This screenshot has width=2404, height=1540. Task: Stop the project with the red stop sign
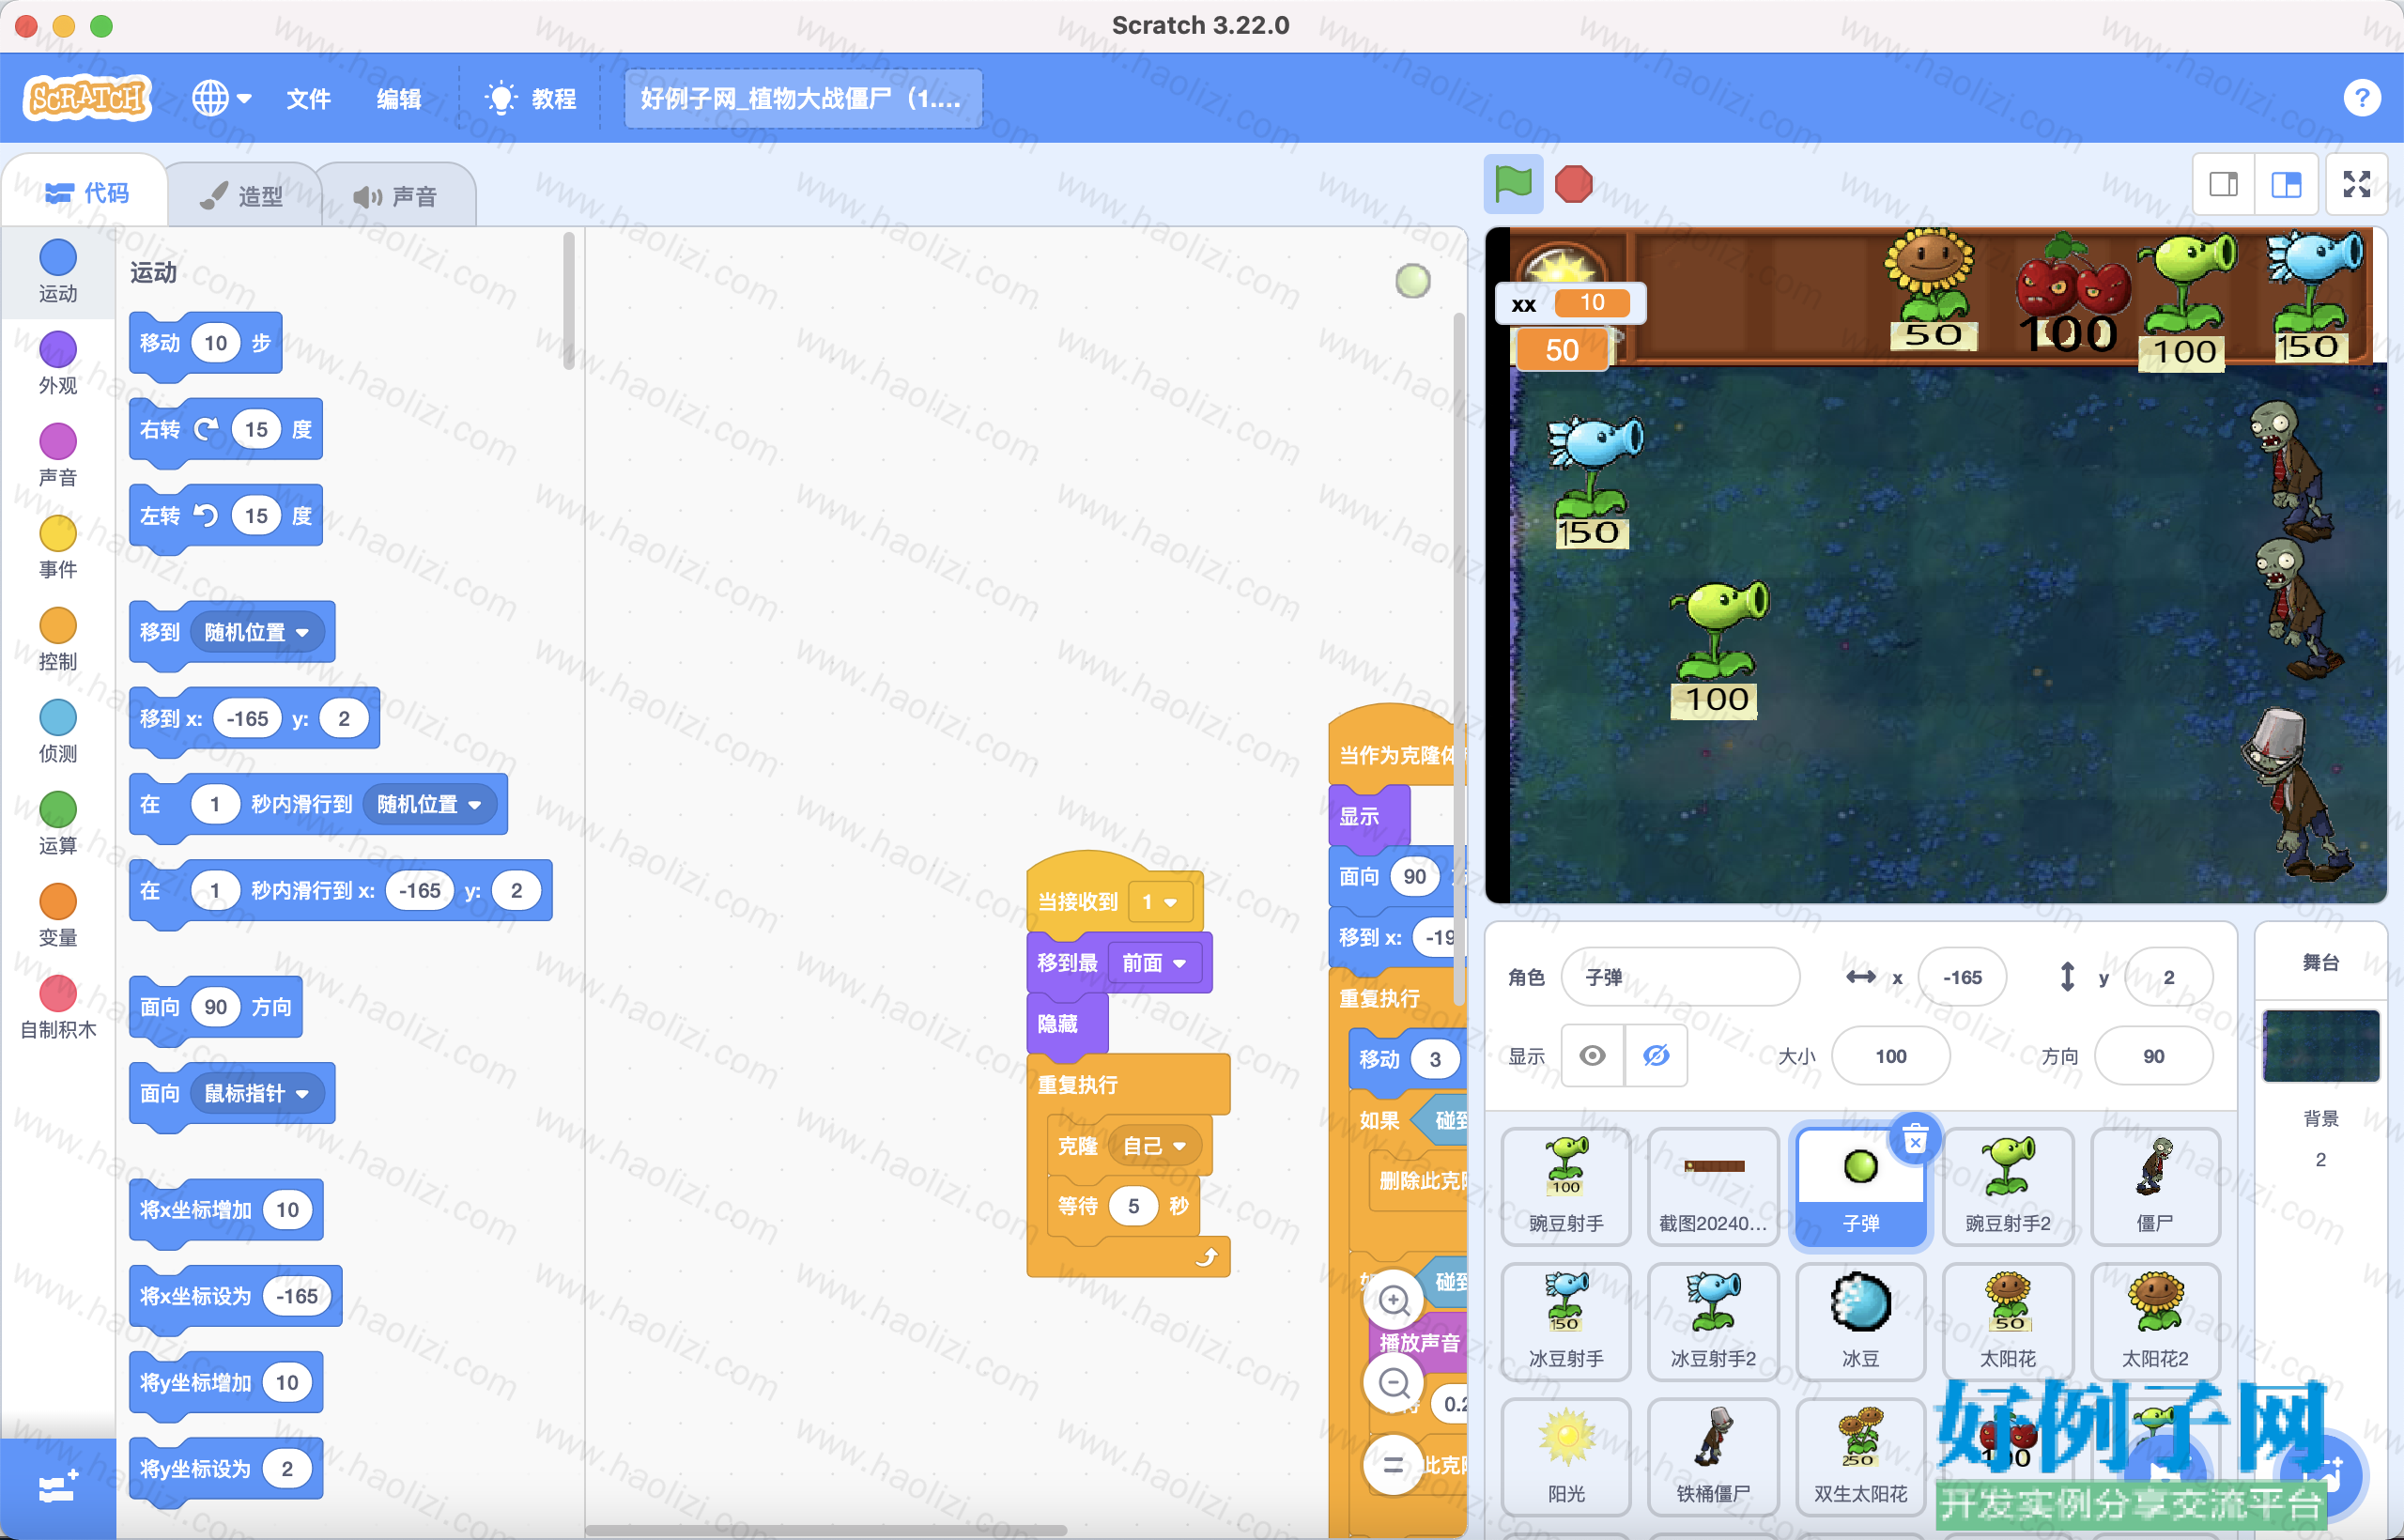[x=1573, y=184]
